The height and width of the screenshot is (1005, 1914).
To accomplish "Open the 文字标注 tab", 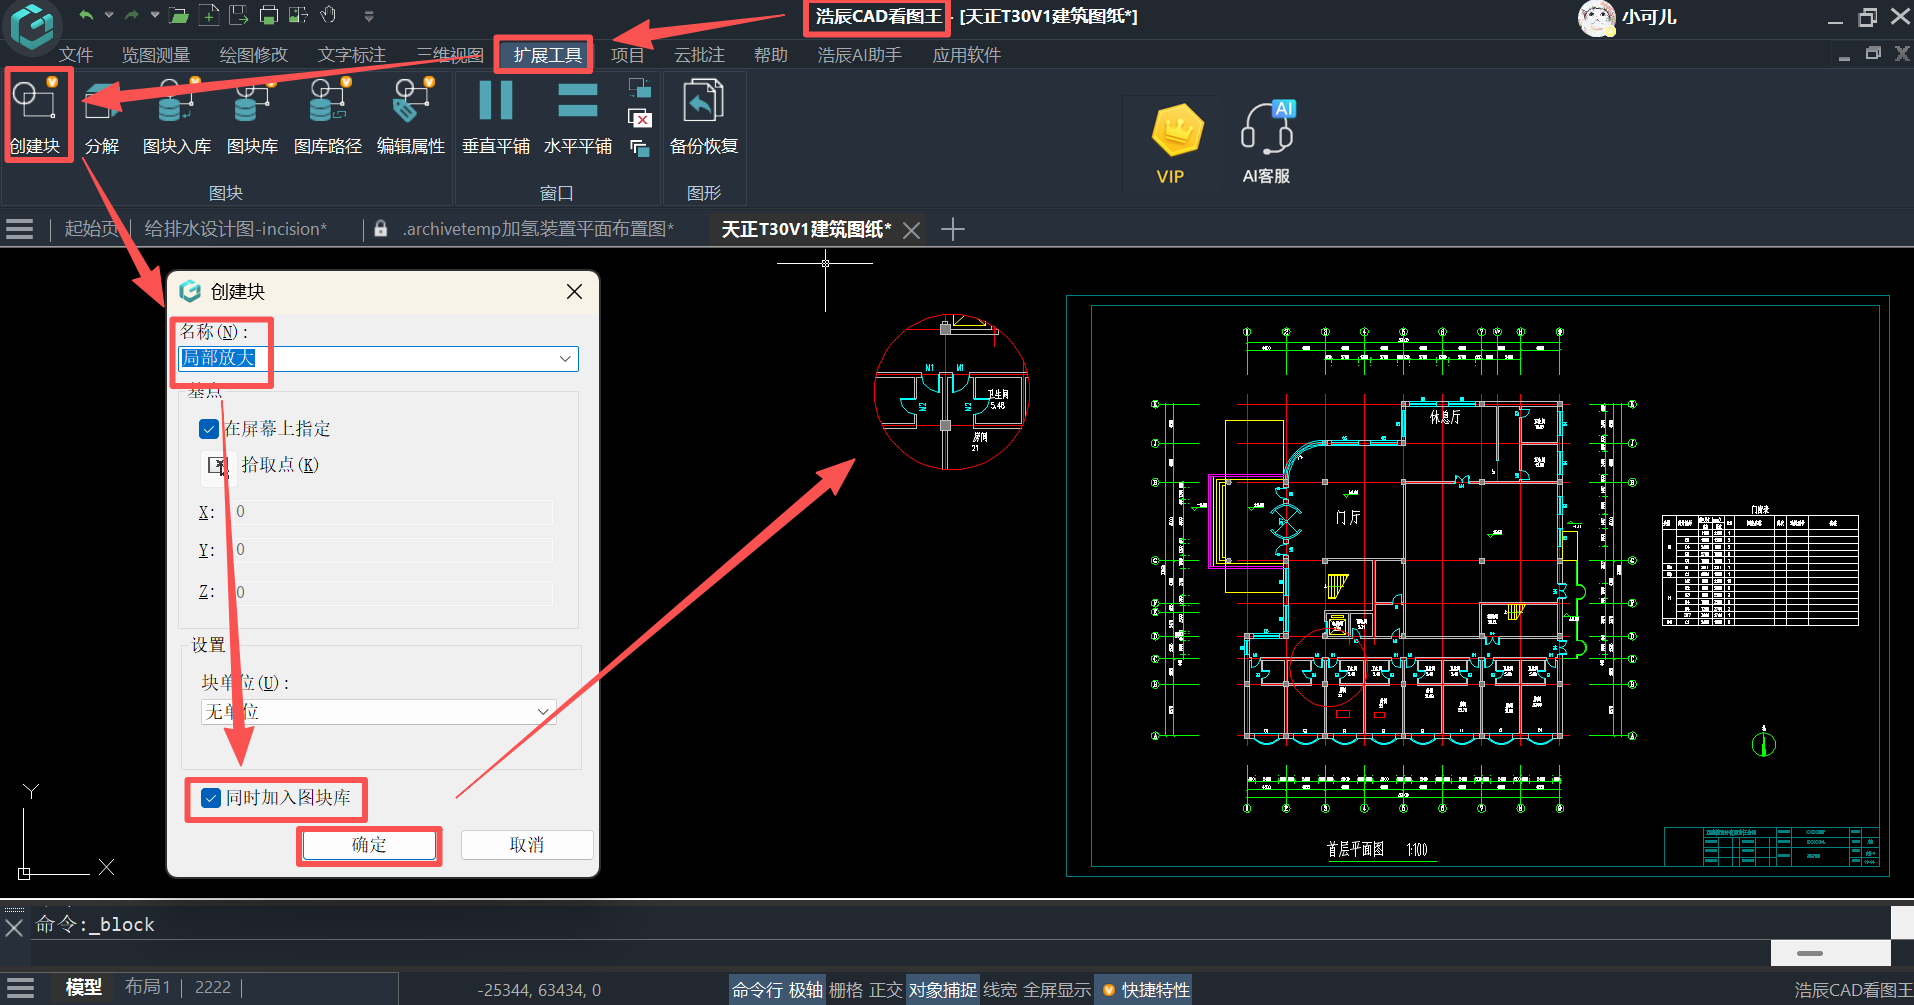I will click(352, 55).
